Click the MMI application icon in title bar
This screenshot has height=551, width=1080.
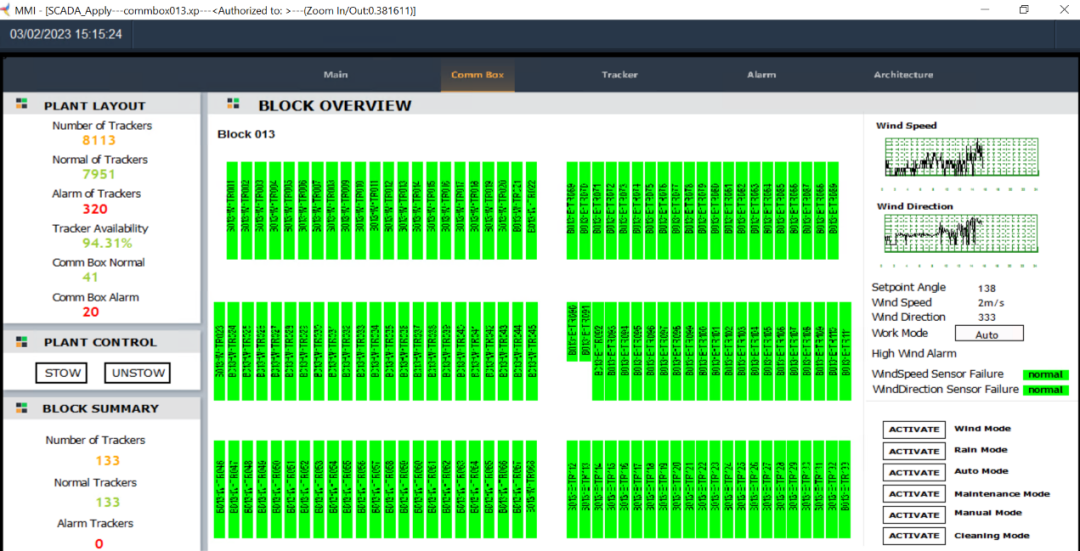tap(8, 9)
